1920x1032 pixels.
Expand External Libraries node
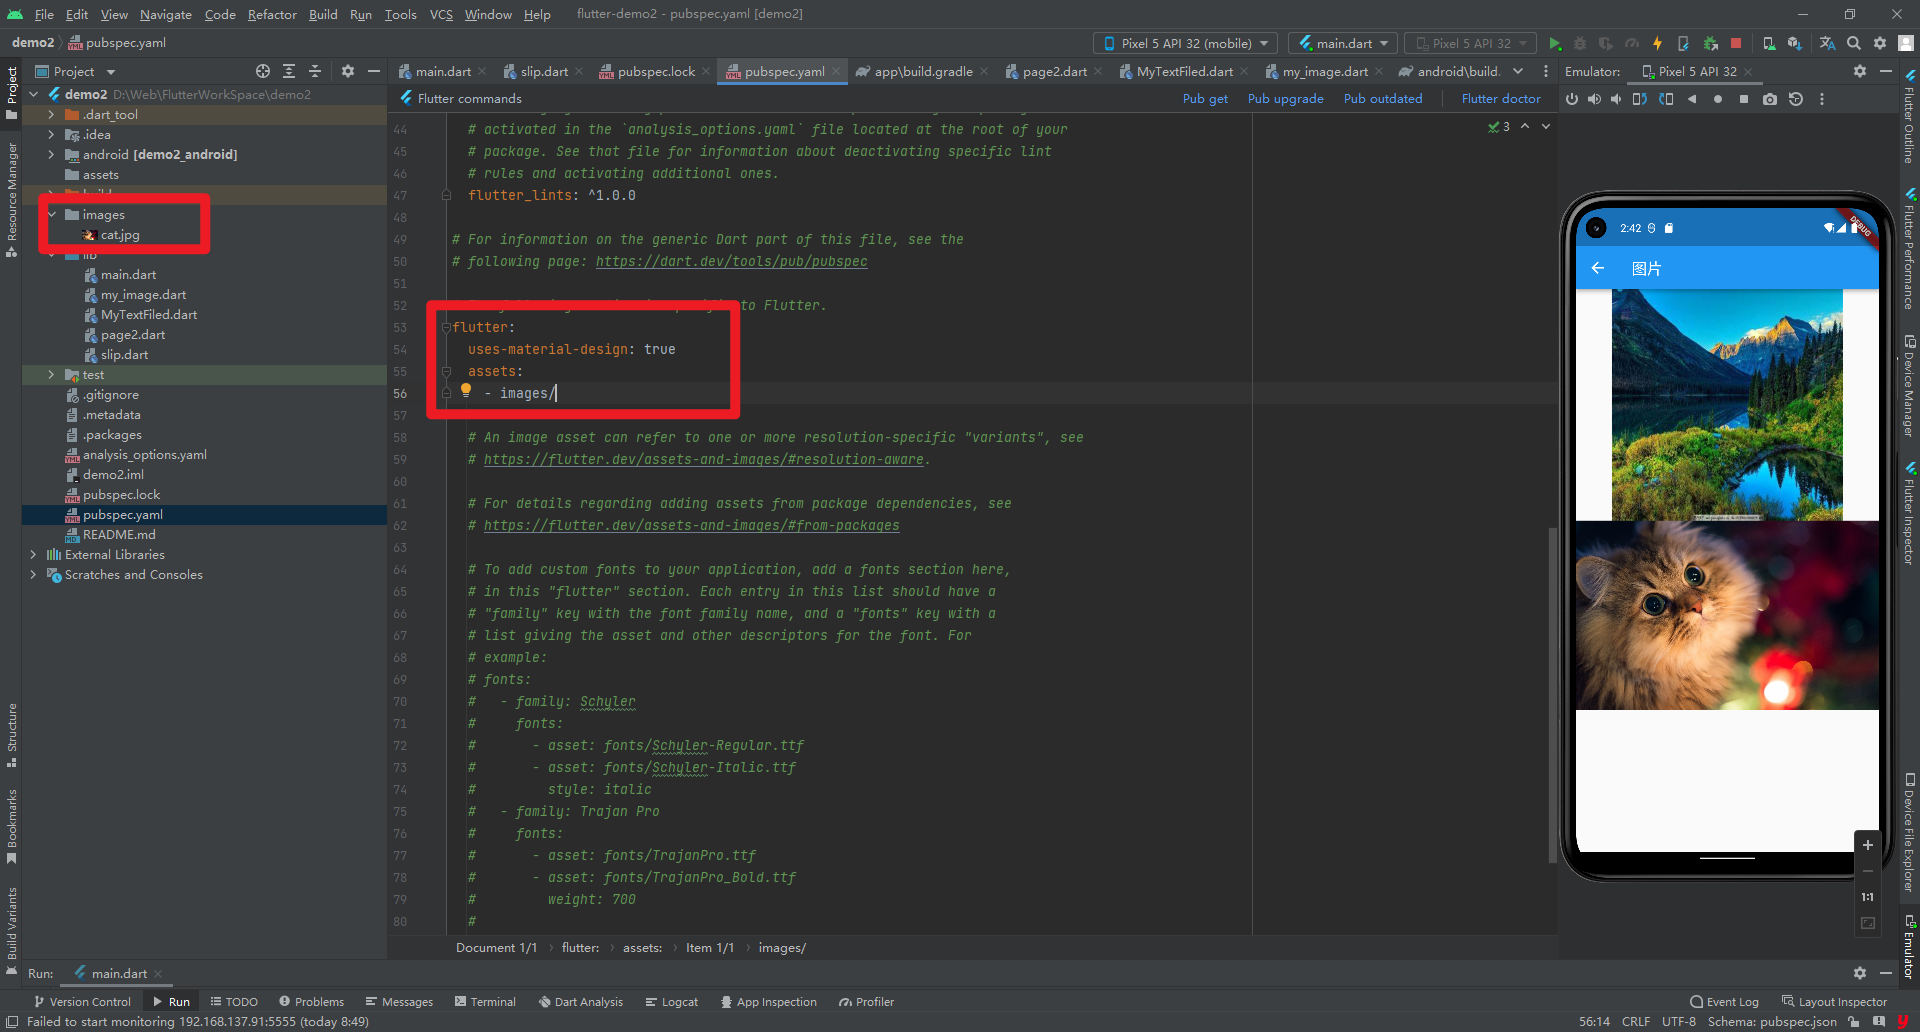[34, 554]
